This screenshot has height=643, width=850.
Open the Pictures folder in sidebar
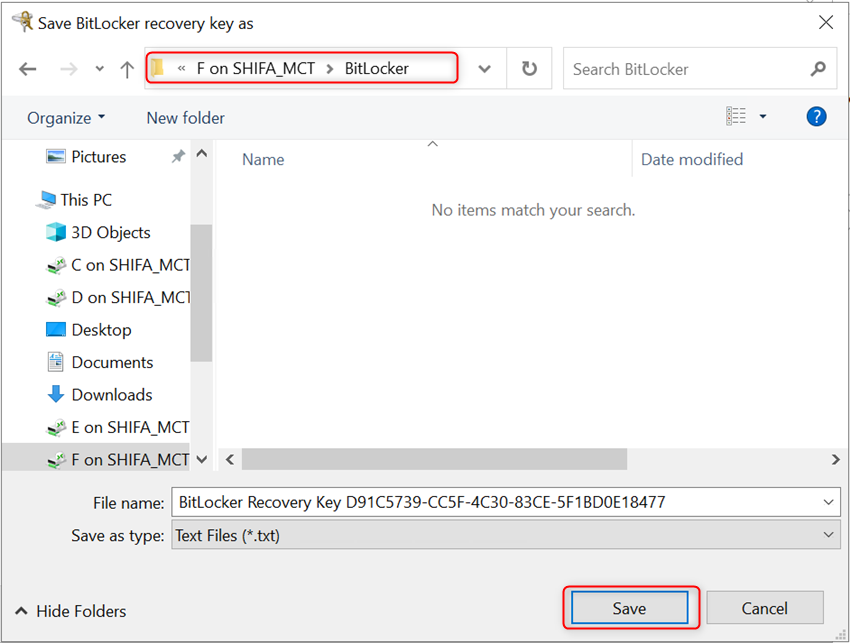click(96, 156)
